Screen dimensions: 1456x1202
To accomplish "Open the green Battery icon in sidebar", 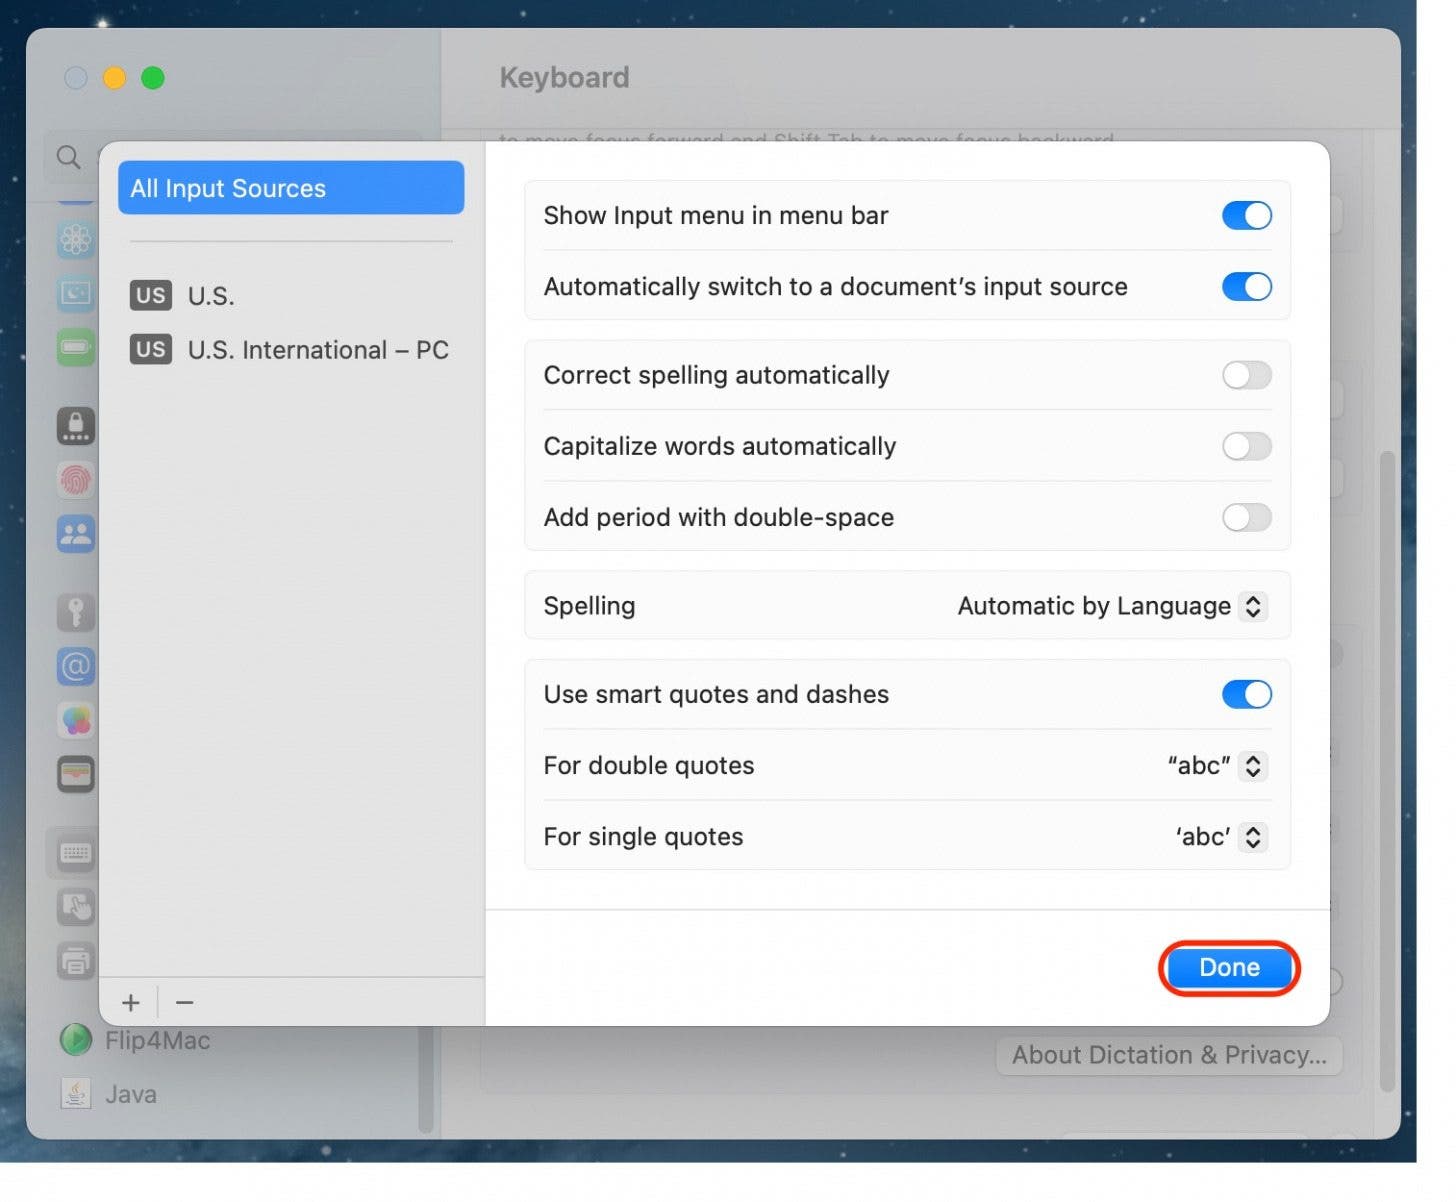I will (76, 347).
